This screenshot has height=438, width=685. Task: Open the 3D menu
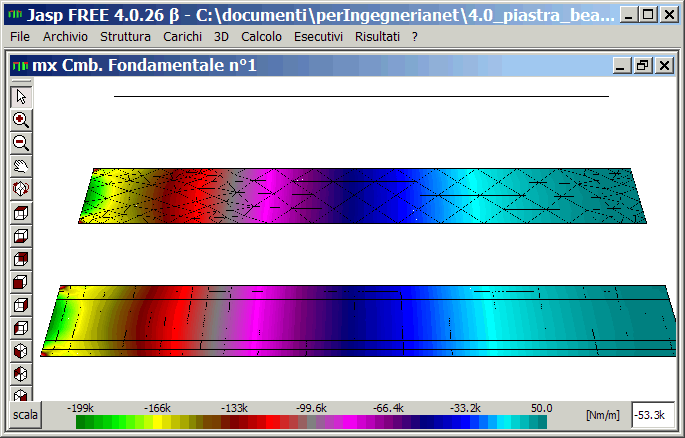221,37
